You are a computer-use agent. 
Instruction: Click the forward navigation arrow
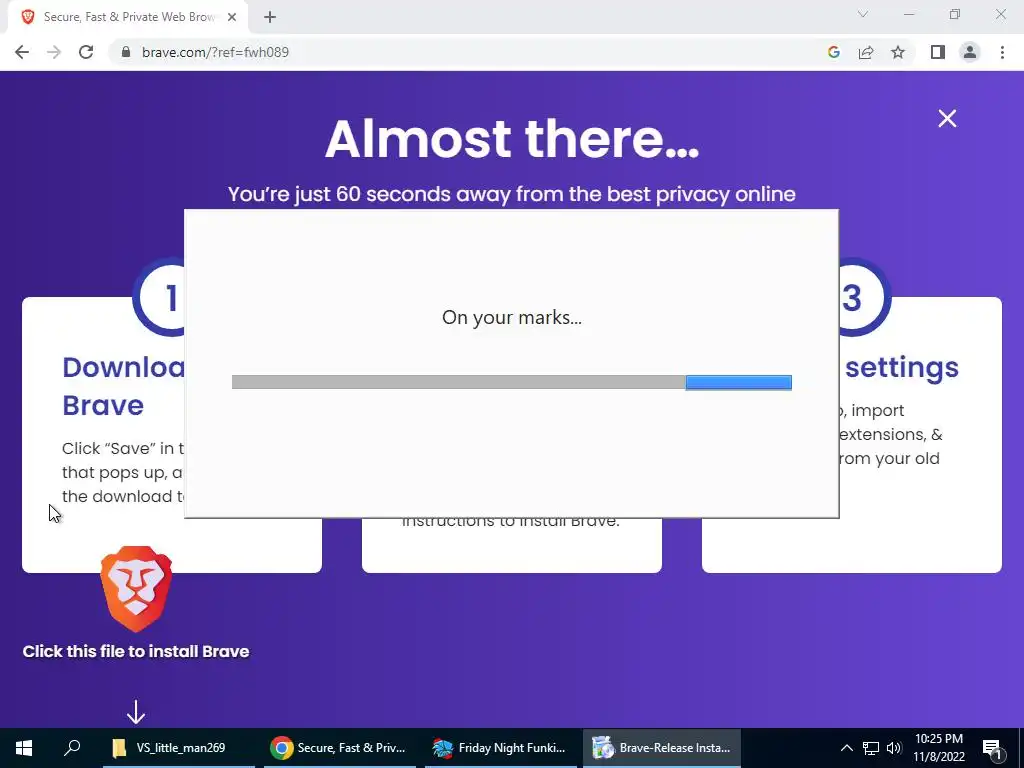click(x=54, y=52)
